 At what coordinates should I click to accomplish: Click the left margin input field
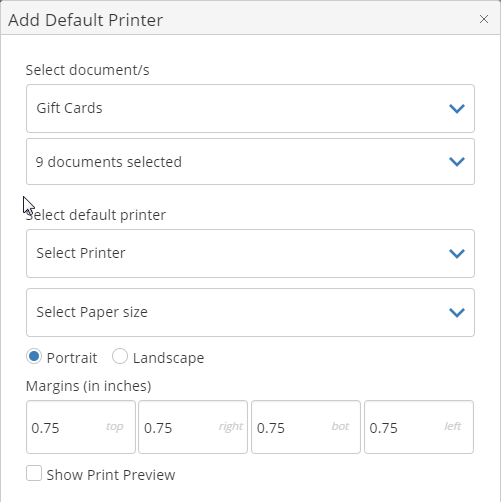[x=419, y=427]
